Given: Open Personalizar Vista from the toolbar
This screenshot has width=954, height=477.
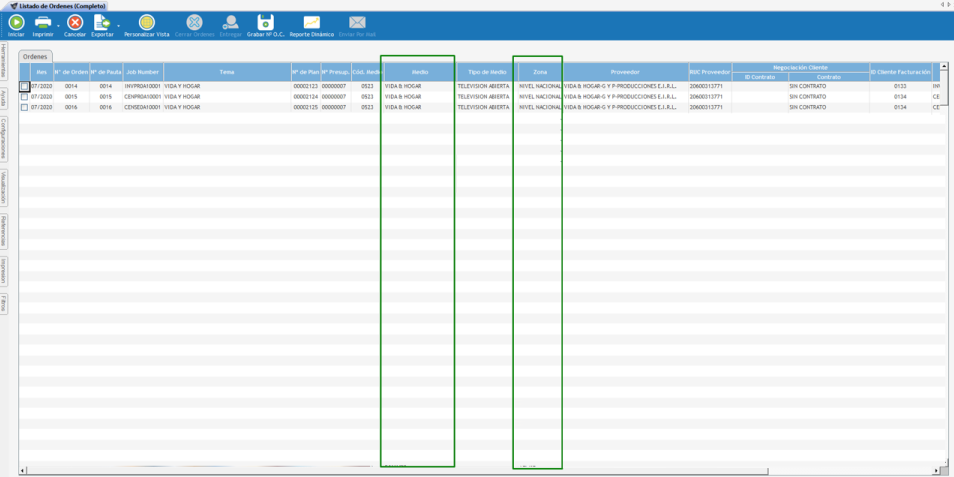Looking at the screenshot, I should pyautogui.click(x=146, y=22).
